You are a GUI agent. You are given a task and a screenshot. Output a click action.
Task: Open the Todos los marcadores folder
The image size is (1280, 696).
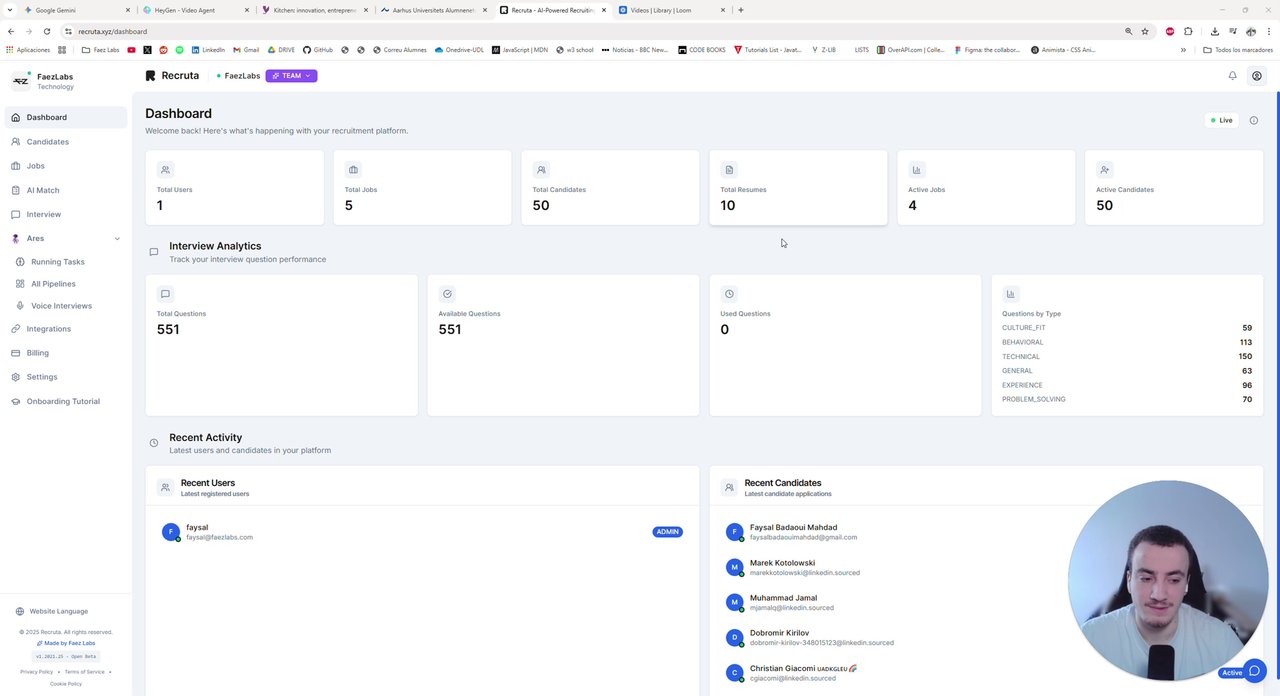click(1238, 49)
